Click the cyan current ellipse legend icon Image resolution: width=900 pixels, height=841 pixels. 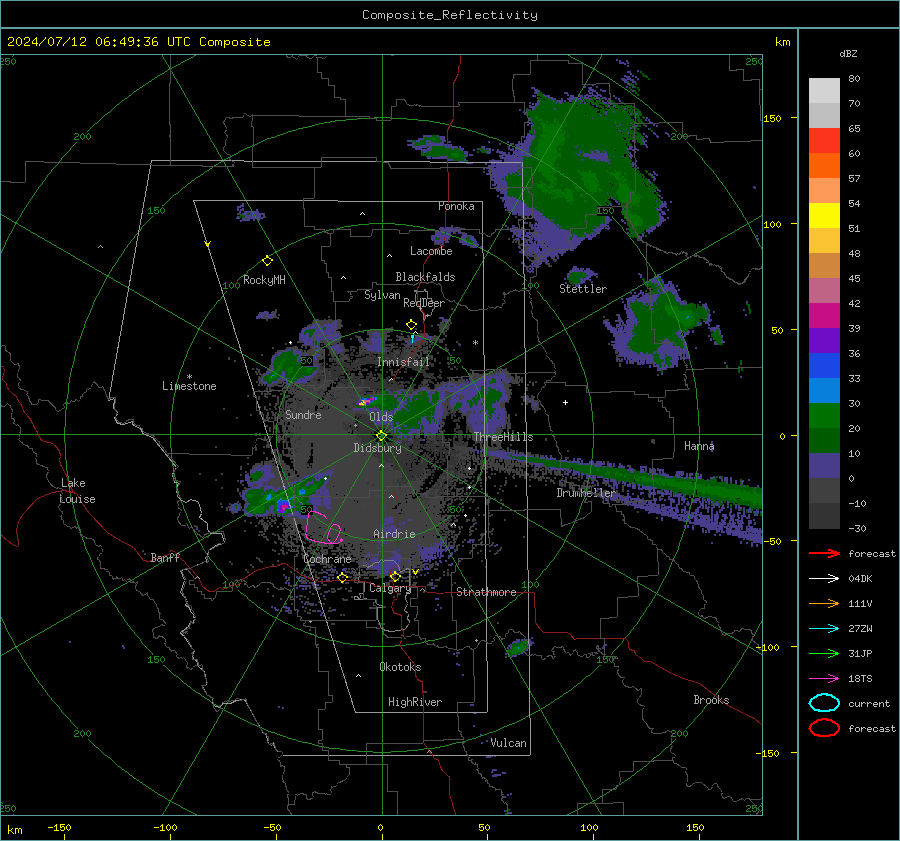click(x=824, y=703)
